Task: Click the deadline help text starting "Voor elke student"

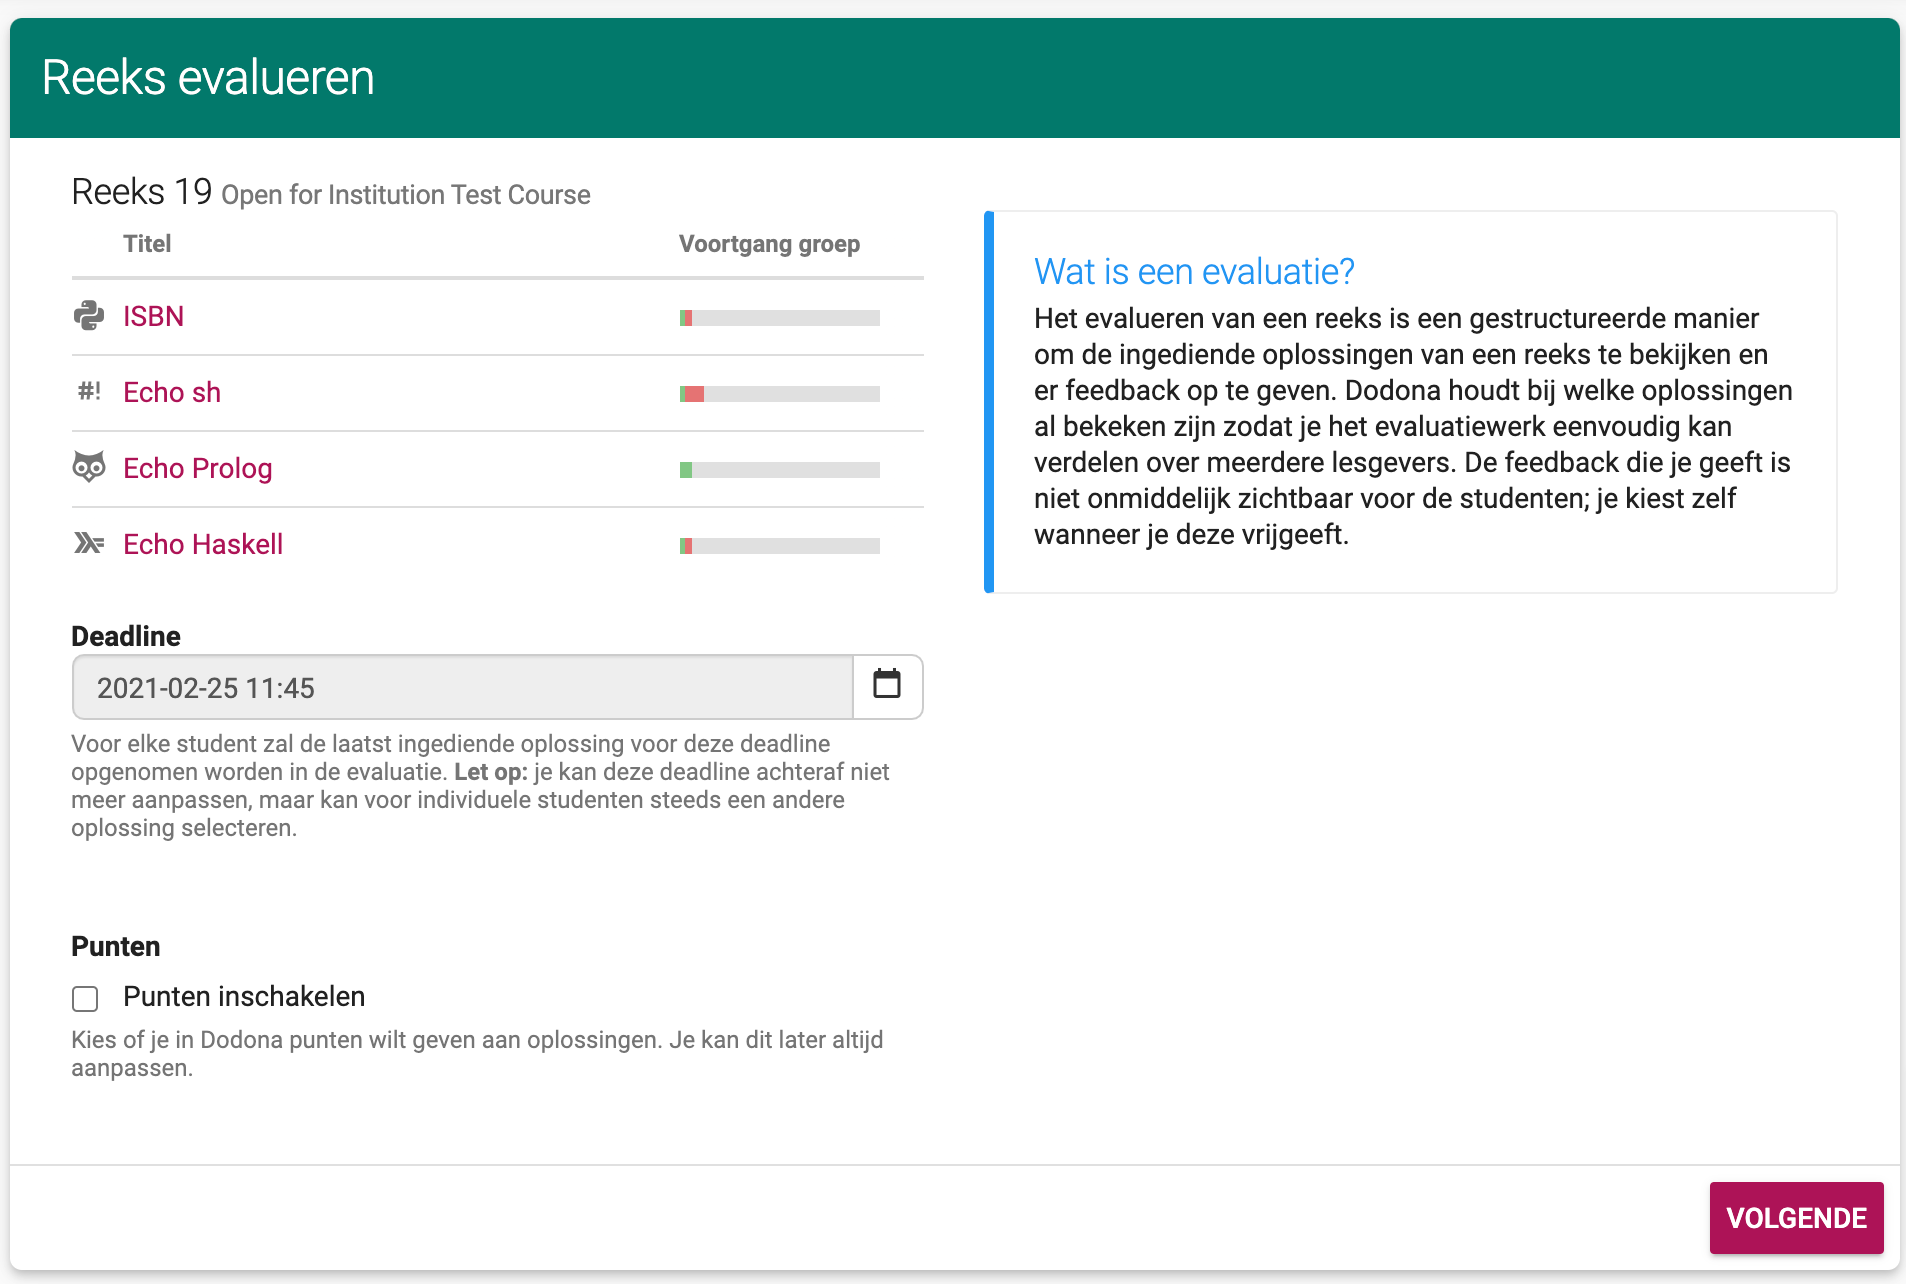Action: (480, 786)
